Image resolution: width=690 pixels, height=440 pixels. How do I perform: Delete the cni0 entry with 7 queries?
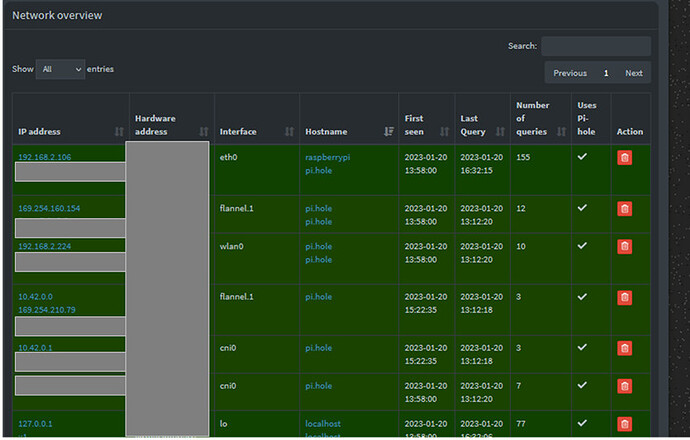click(624, 386)
